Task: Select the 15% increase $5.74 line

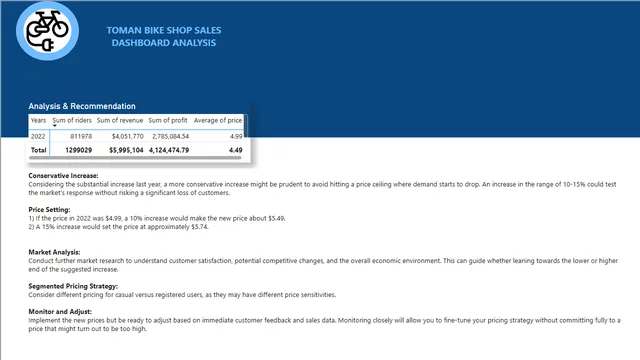Action: (x=118, y=227)
